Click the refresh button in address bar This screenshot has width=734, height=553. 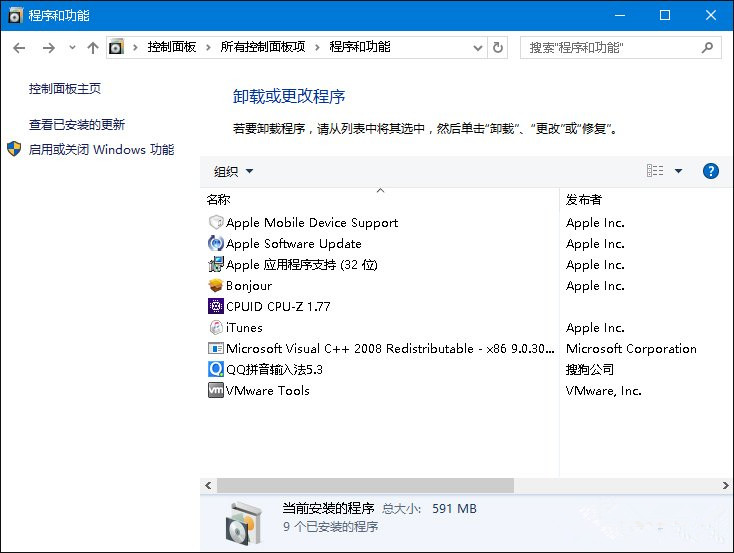(x=499, y=47)
